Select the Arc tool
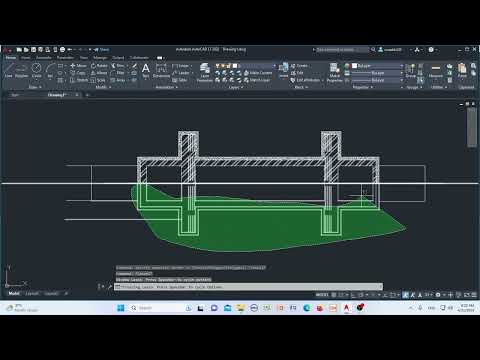This screenshot has height=360, width=480. [x=50, y=71]
